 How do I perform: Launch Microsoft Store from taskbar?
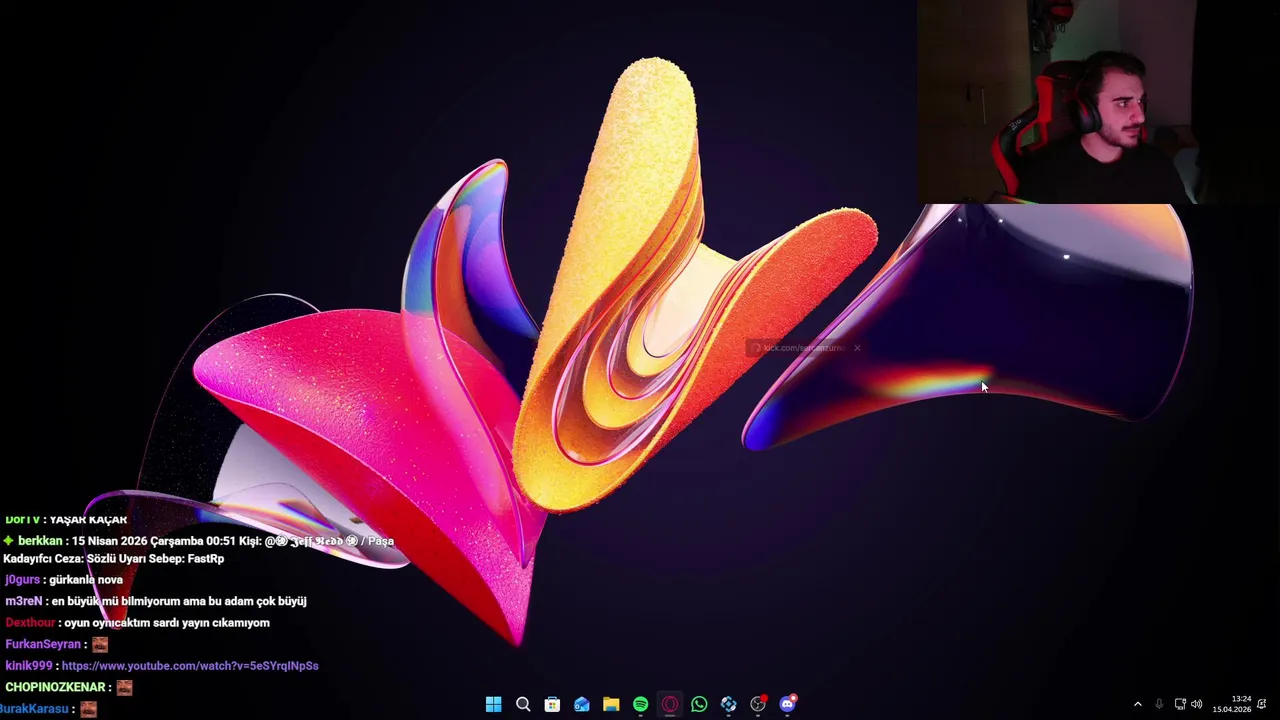tap(552, 704)
